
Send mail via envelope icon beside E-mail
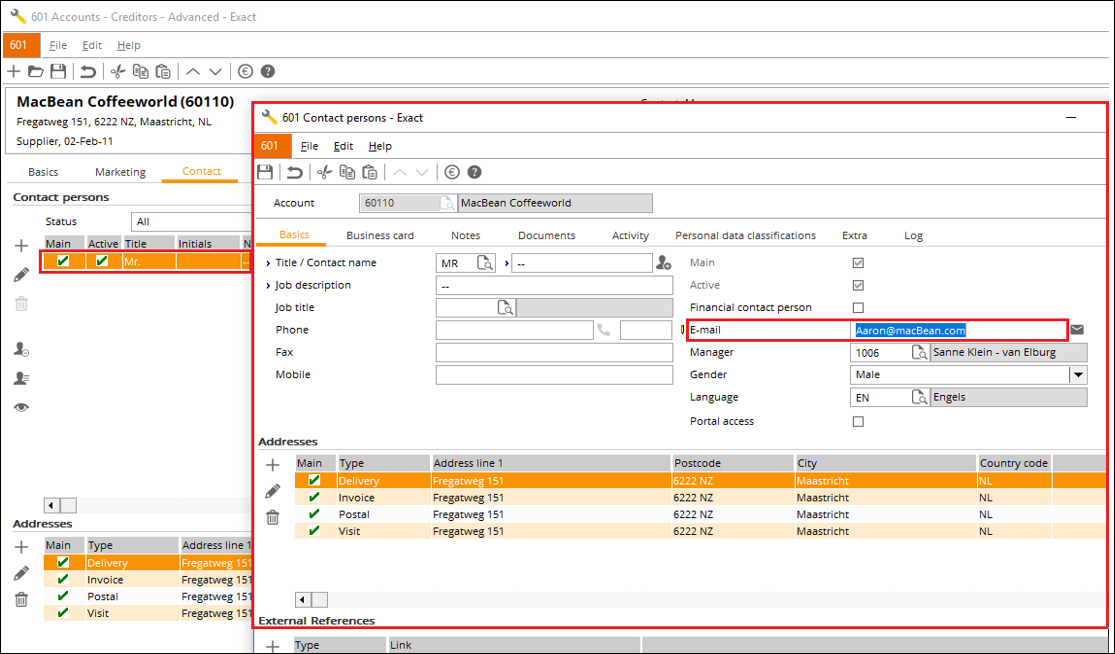[1077, 330]
